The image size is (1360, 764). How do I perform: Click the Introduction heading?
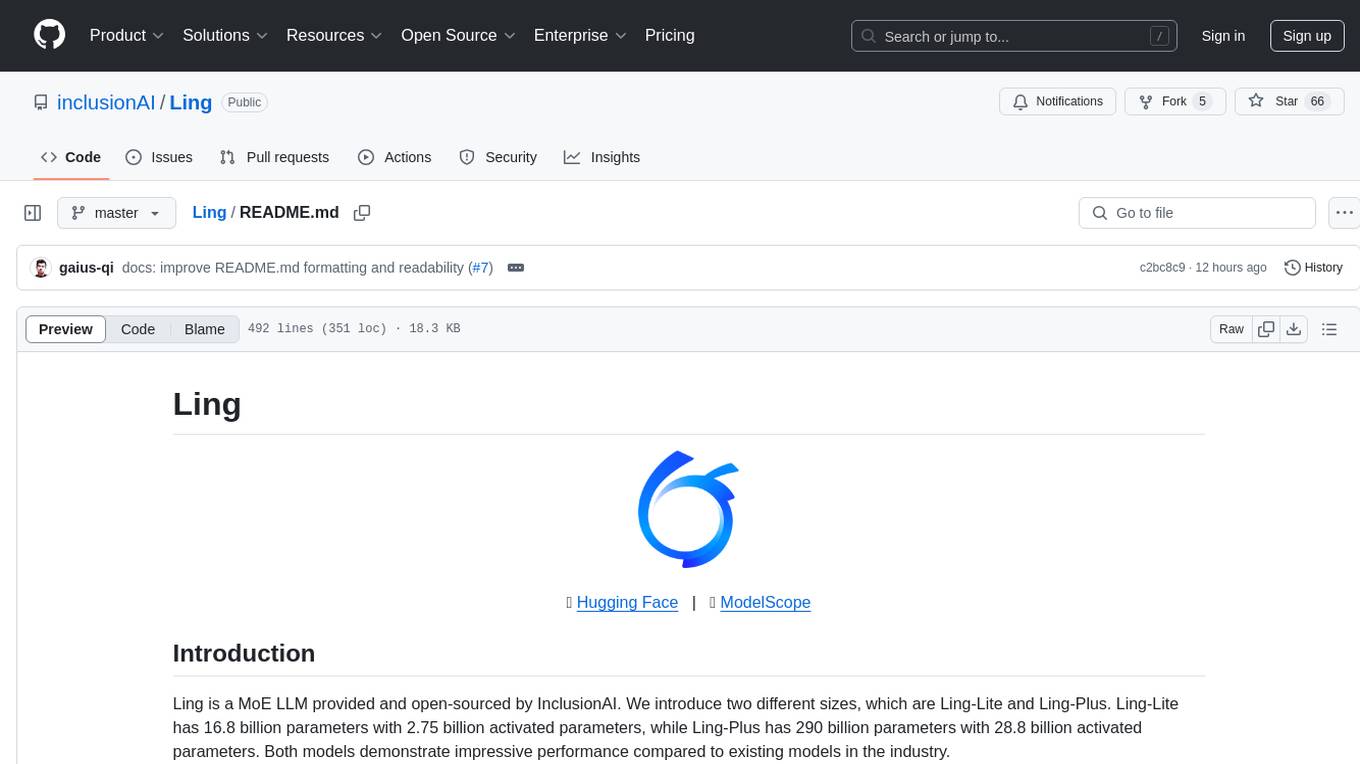click(x=244, y=653)
